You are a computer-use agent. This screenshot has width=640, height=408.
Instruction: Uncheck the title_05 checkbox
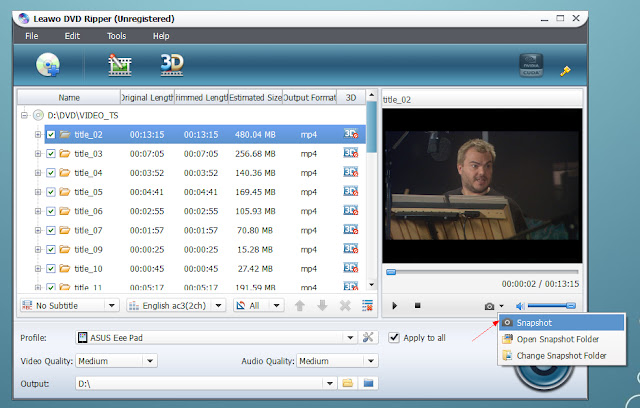click(x=51, y=192)
